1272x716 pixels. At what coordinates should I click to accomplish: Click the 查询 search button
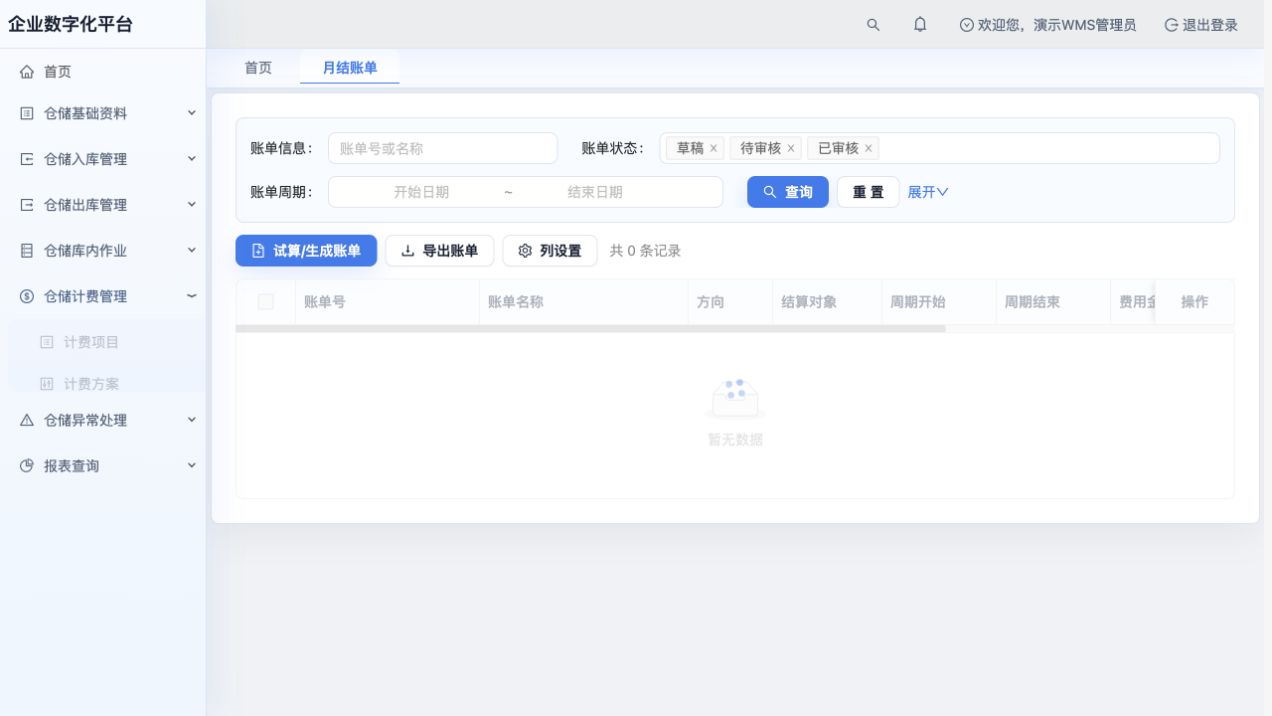tap(788, 192)
